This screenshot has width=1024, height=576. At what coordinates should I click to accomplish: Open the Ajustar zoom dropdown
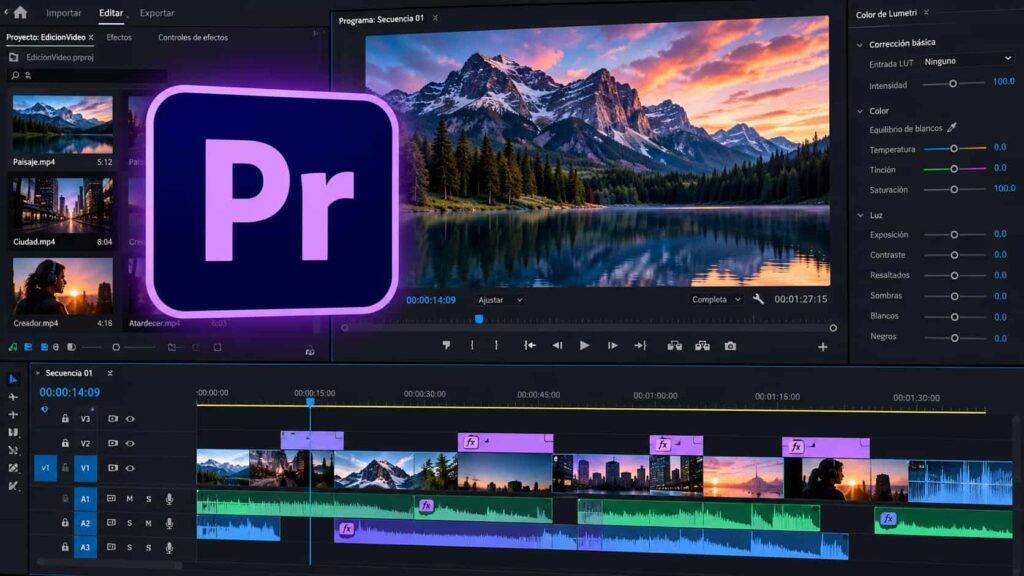[500, 300]
